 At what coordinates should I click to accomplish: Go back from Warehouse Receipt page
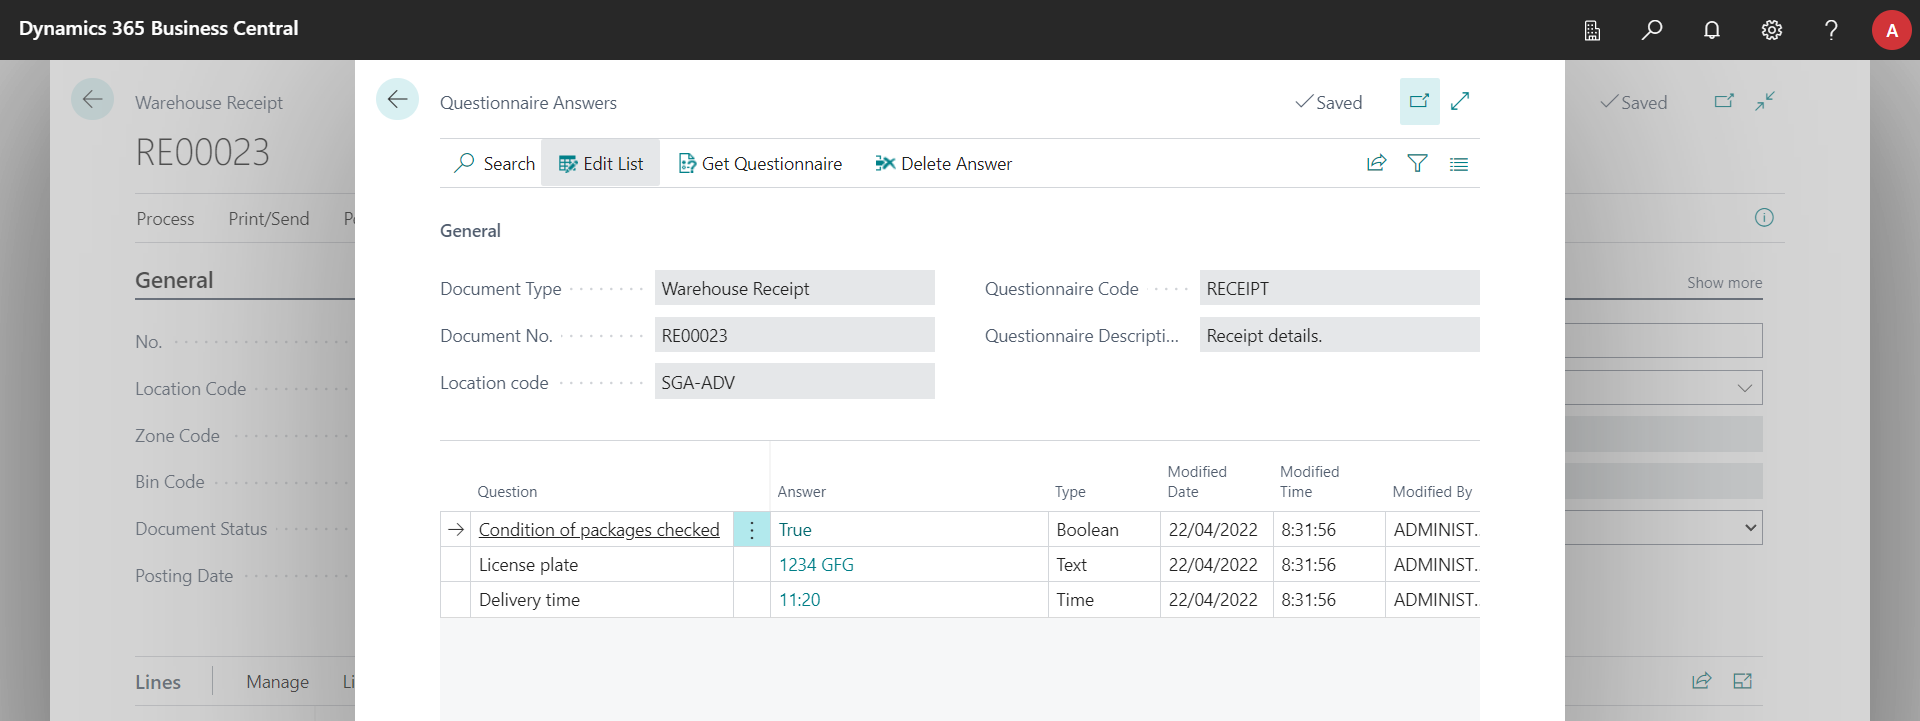[x=92, y=99]
